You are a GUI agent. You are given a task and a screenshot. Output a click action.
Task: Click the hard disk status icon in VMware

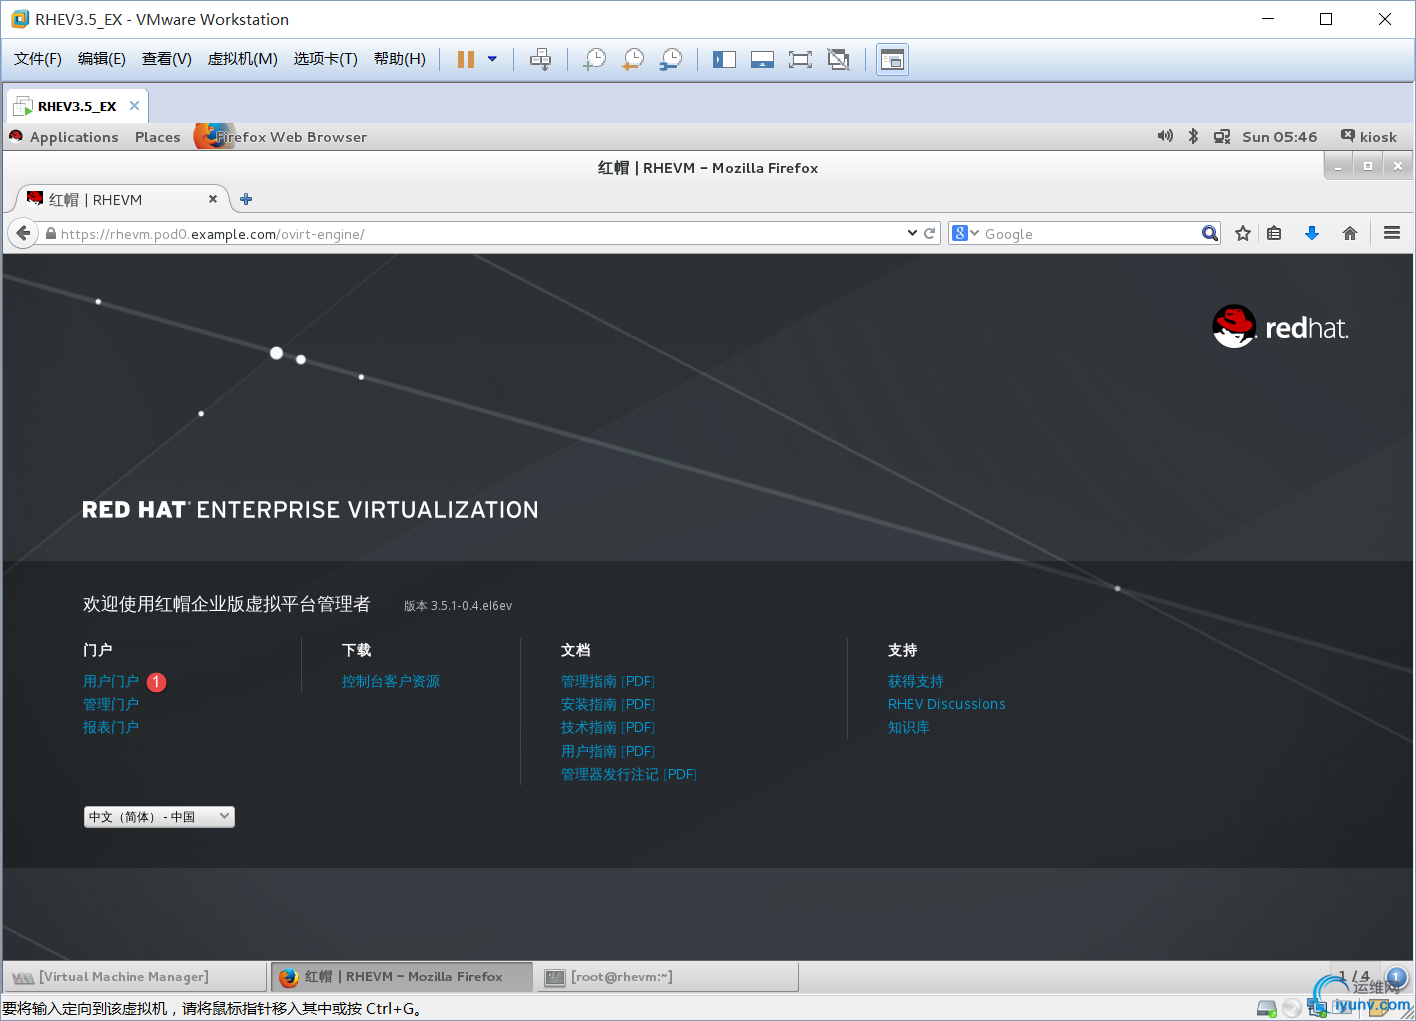pyautogui.click(x=1267, y=1008)
